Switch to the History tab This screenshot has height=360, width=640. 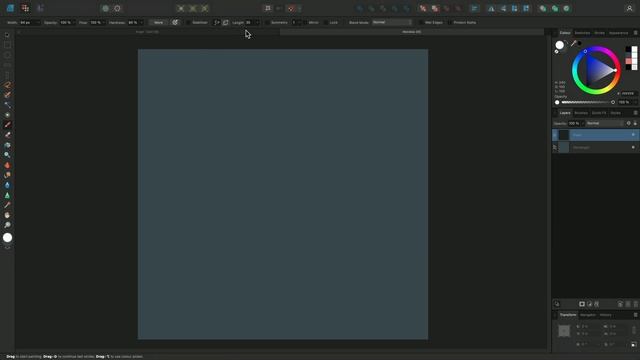[x=605, y=315]
